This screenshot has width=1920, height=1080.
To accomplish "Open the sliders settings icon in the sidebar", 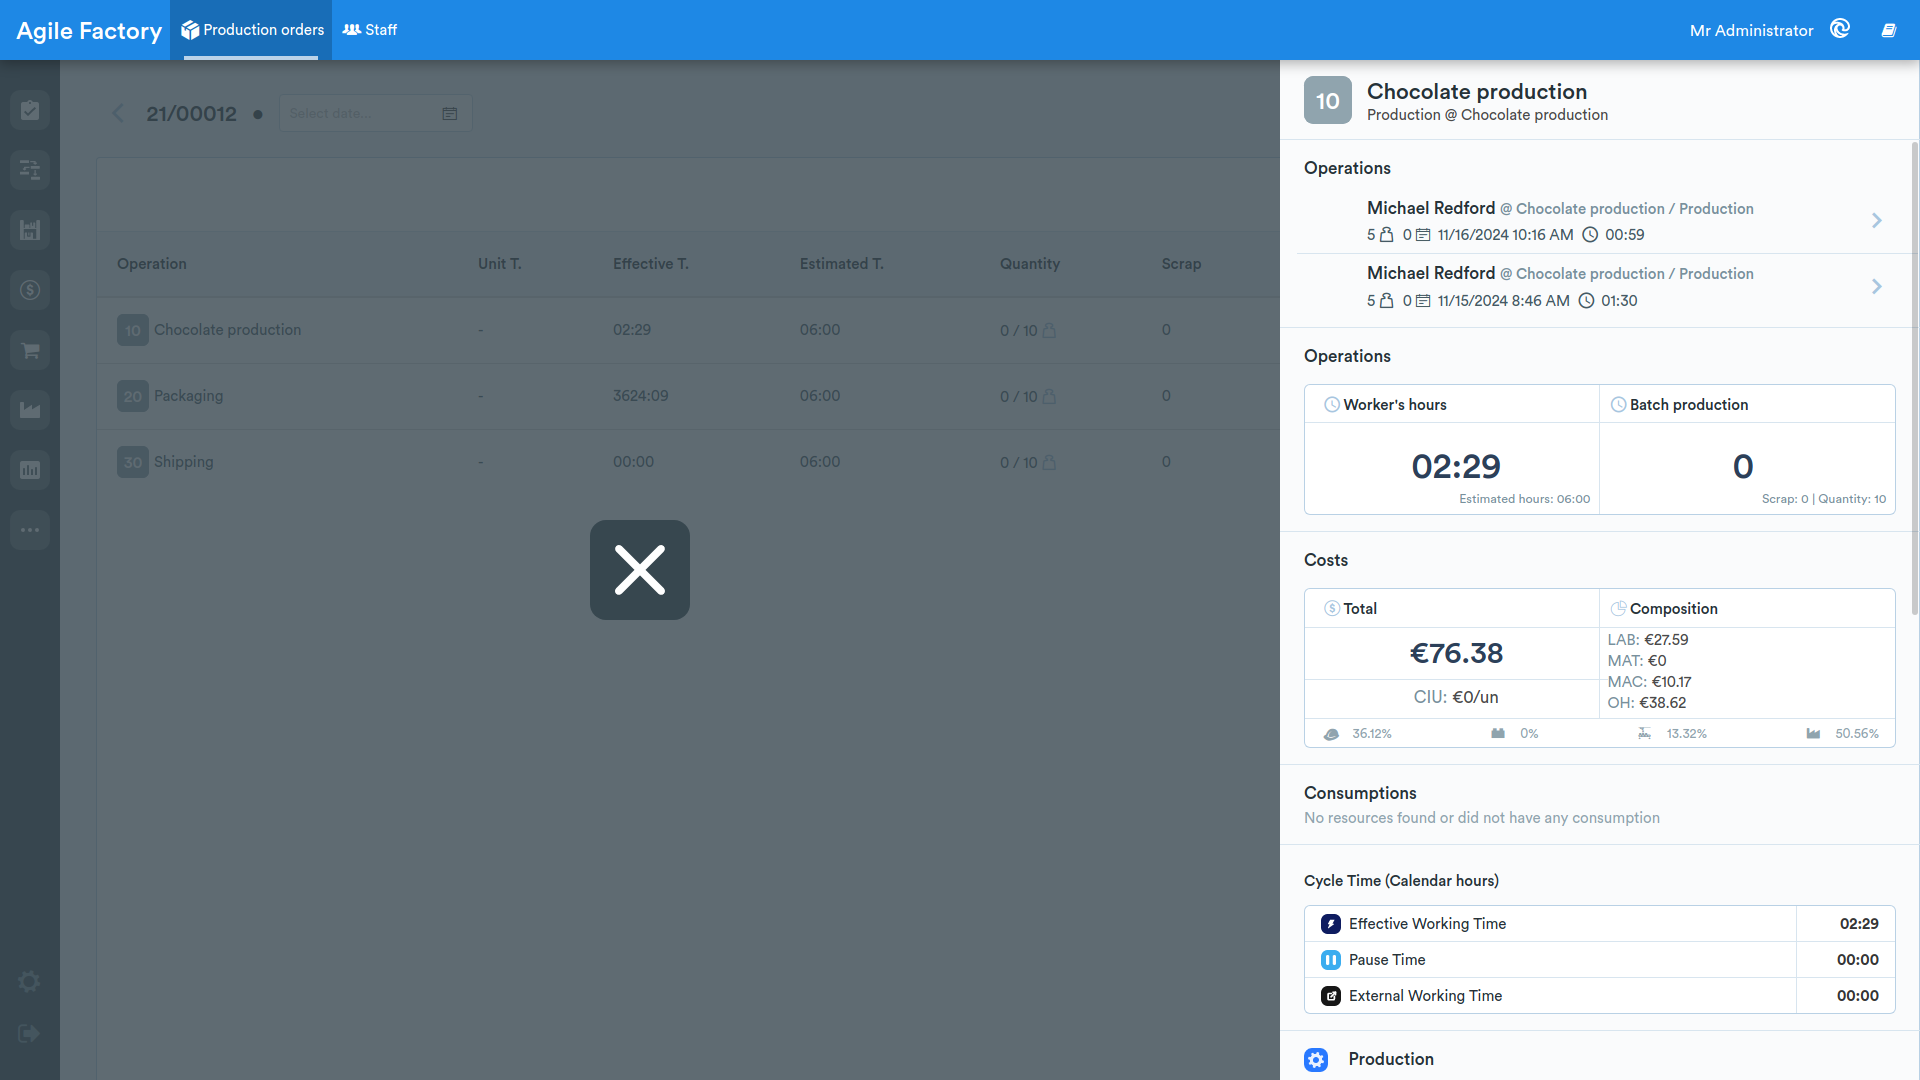I will pos(30,170).
